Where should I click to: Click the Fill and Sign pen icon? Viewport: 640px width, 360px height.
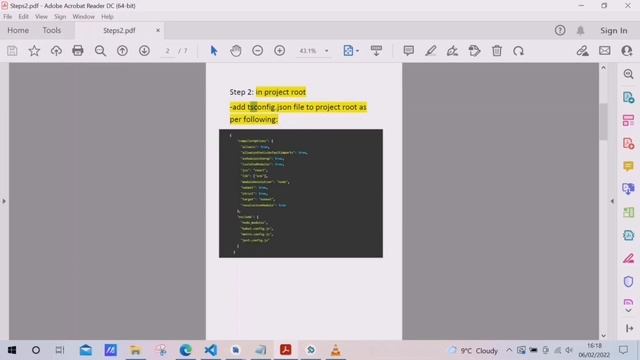pyautogui.click(x=582, y=51)
